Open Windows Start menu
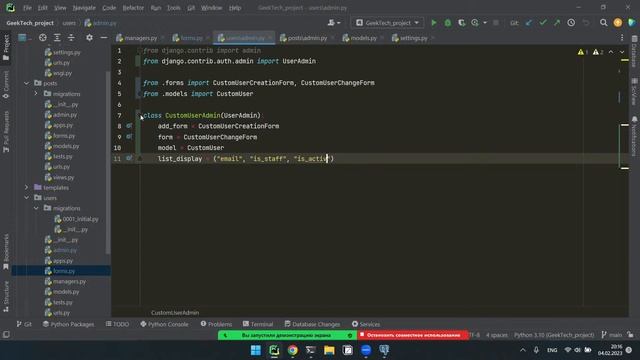Screen dimensions: 640x360 (256, 350)
